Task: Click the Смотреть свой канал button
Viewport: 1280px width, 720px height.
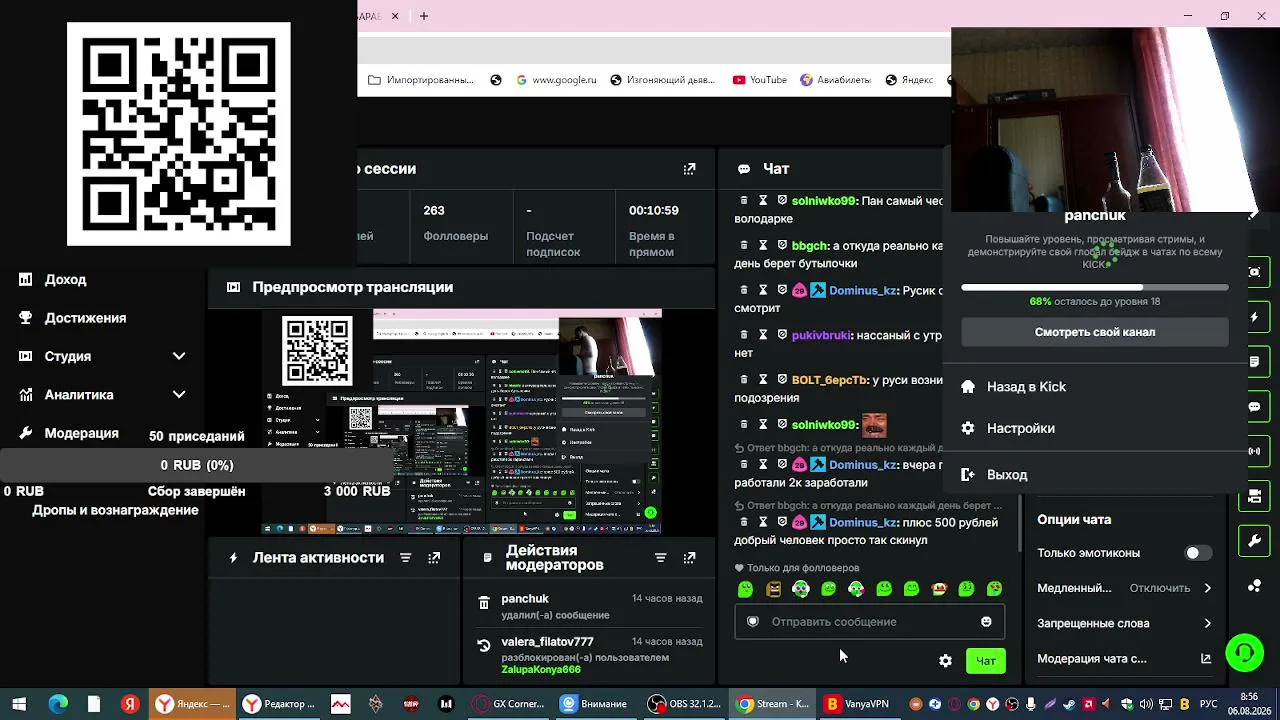Action: [x=1095, y=332]
